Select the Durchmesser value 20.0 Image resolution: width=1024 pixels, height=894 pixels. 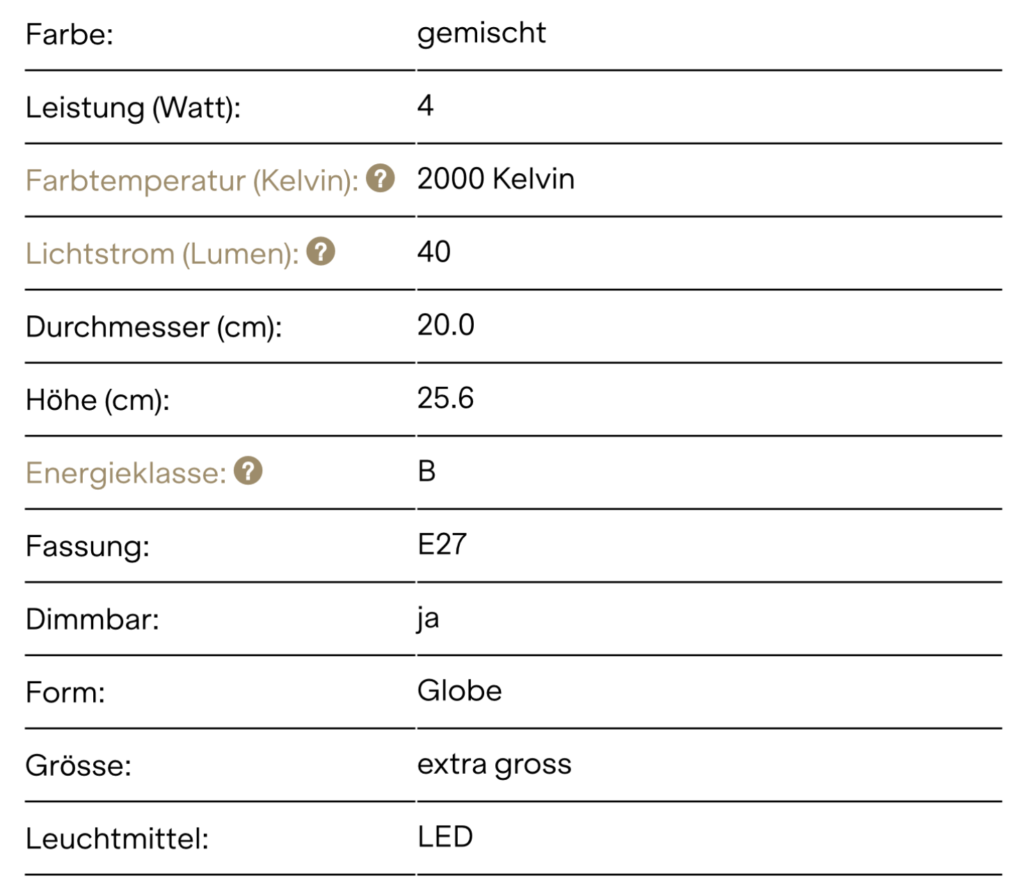pyautogui.click(x=446, y=325)
